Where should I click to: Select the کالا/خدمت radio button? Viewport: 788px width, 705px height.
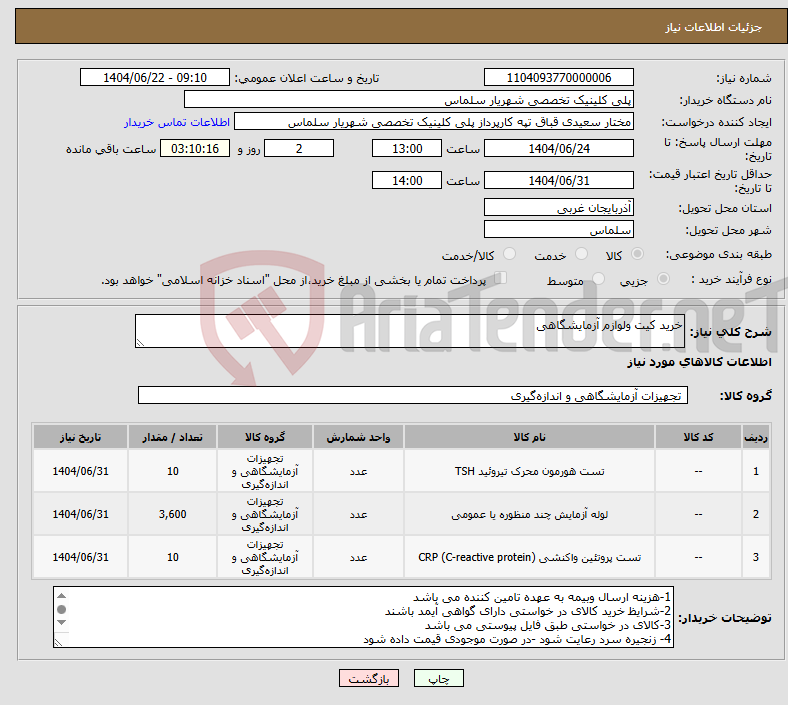[510, 254]
